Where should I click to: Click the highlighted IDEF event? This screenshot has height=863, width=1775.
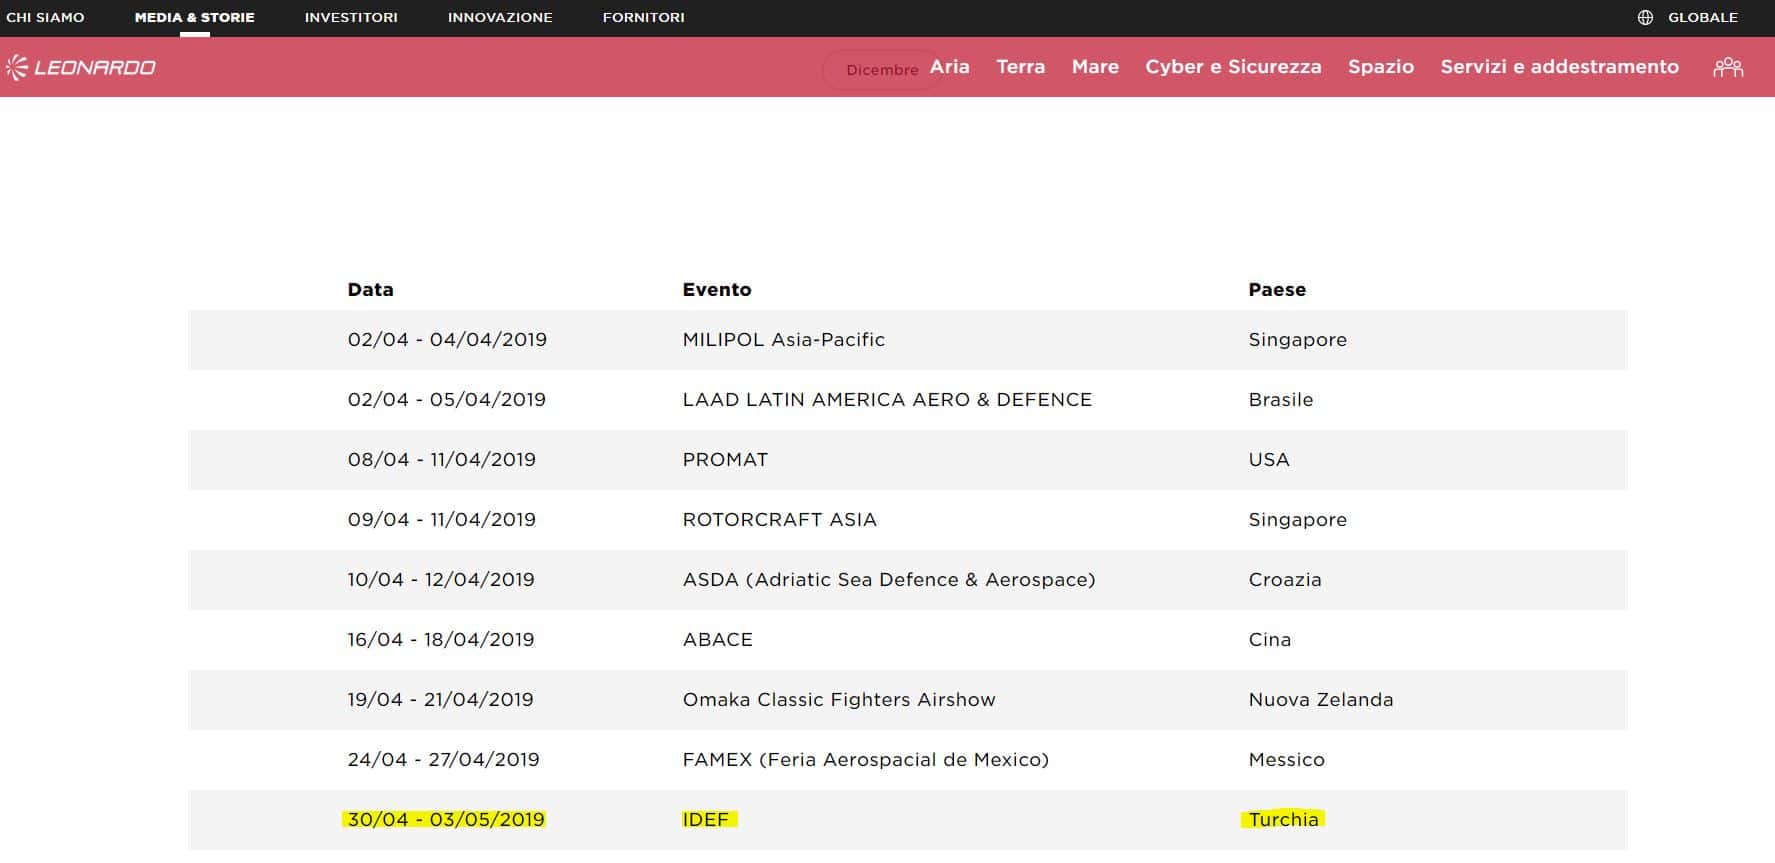[x=706, y=819]
